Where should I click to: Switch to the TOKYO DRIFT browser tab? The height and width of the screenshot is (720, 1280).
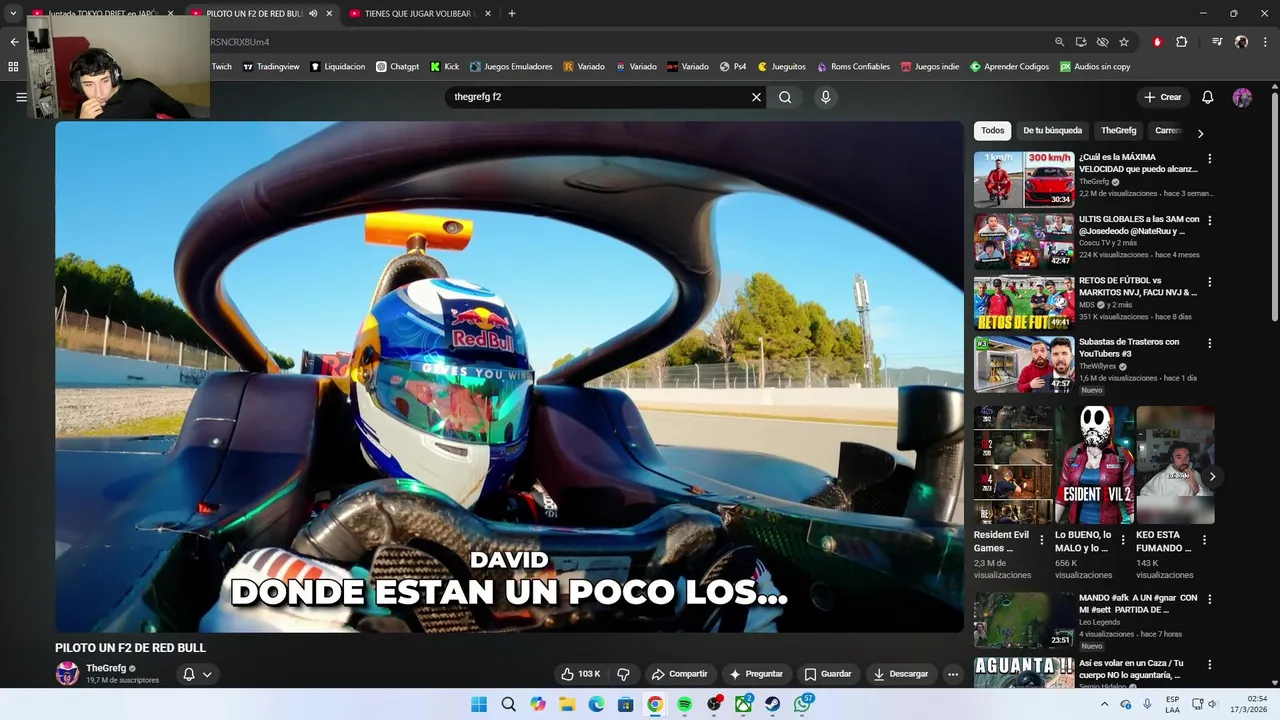pos(103,13)
